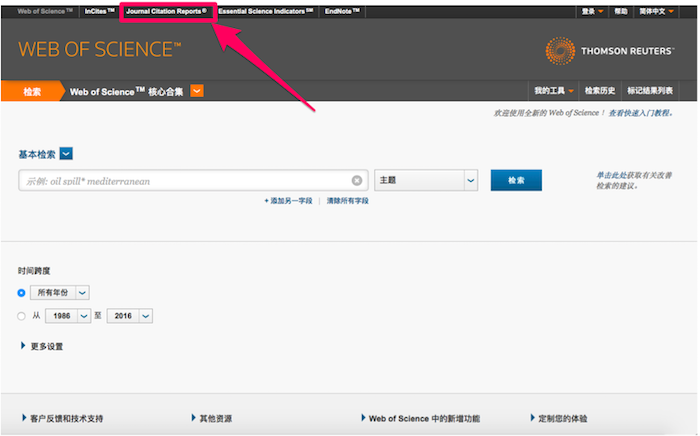700x436 pixels.
Task: Select the 所有年份 radio button
Action: (x=22, y=292)
